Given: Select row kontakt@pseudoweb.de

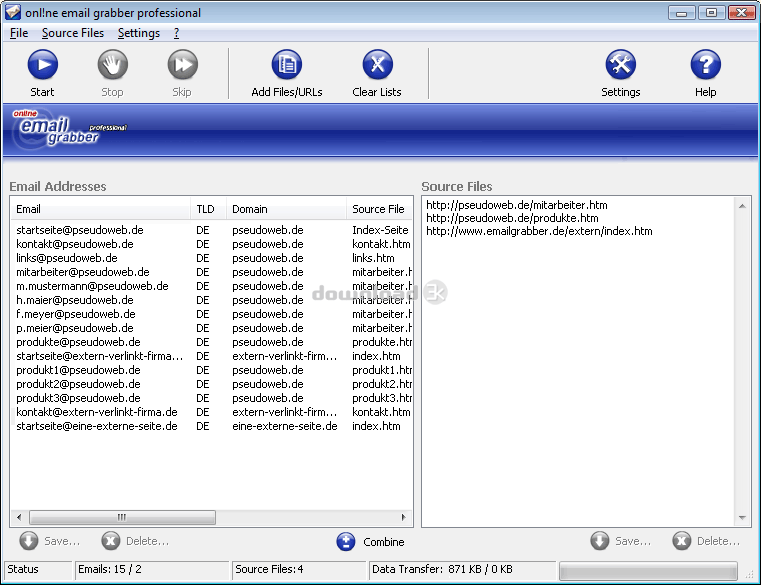Looking at the screenshot, I should tap(212, 244).
